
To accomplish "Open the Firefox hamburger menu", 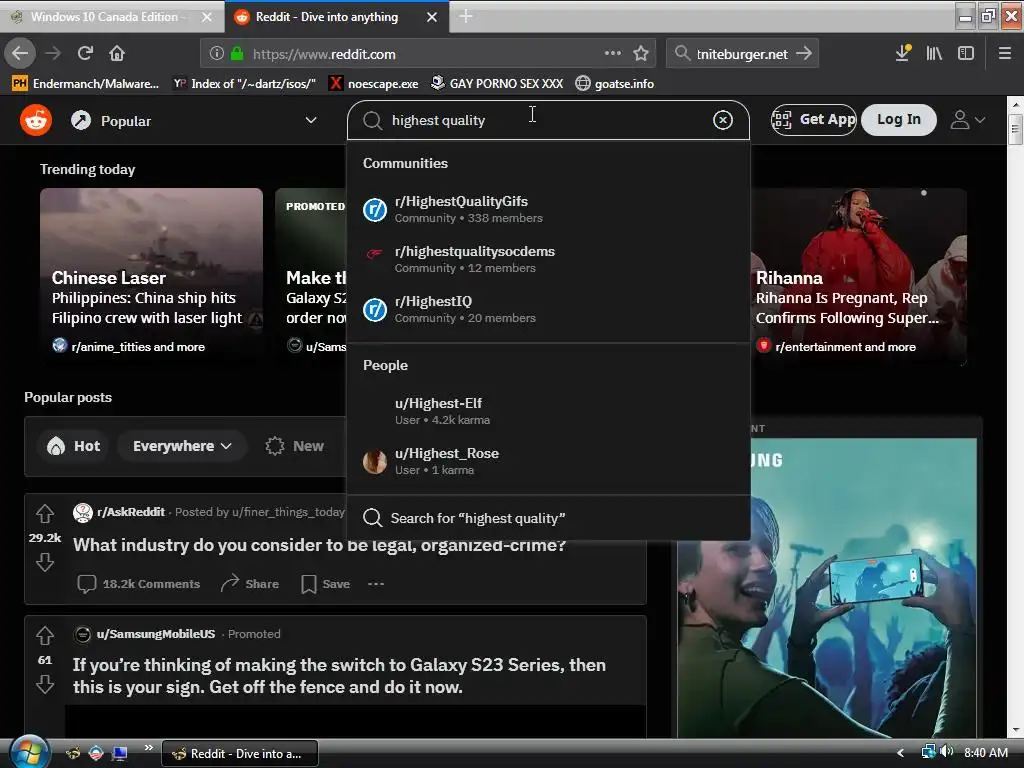I will pyautogui.click(x=1005, y=54).
